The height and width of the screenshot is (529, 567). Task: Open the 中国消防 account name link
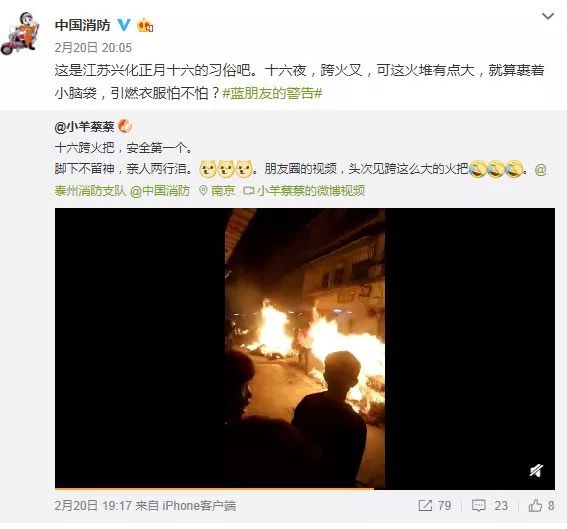(82, 25)
